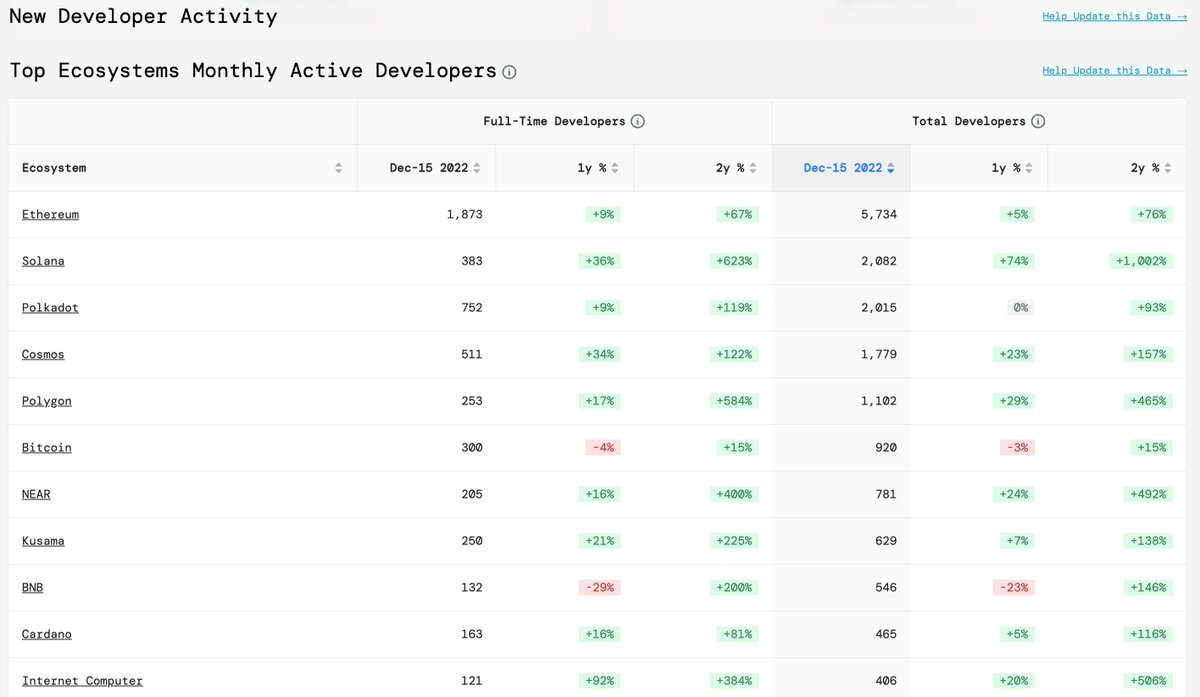The image size is (1200, 697).
Task: Open the Kusama ecosystem page
Action: pos(43,540)
